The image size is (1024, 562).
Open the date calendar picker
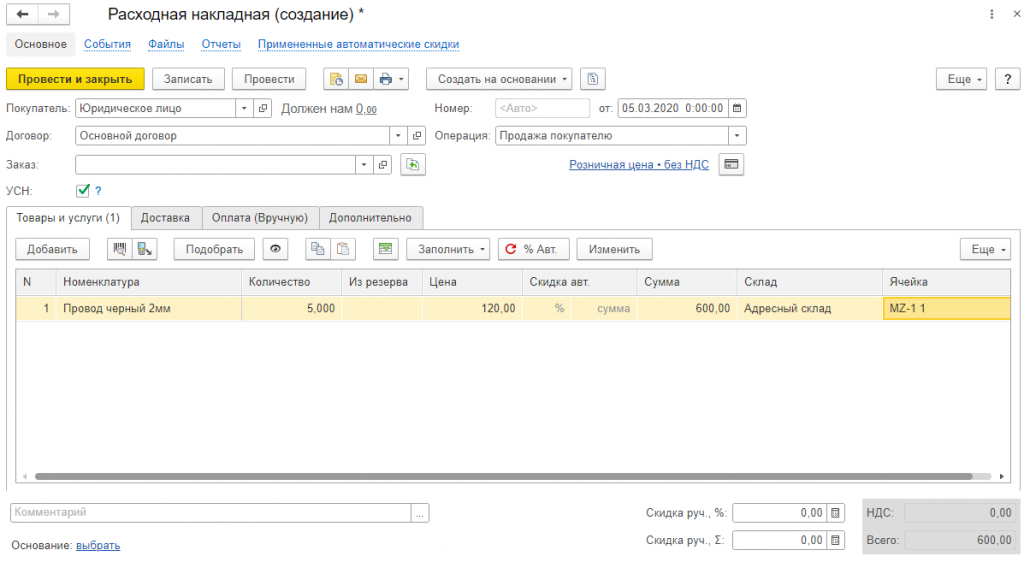[x=737, y=108]
